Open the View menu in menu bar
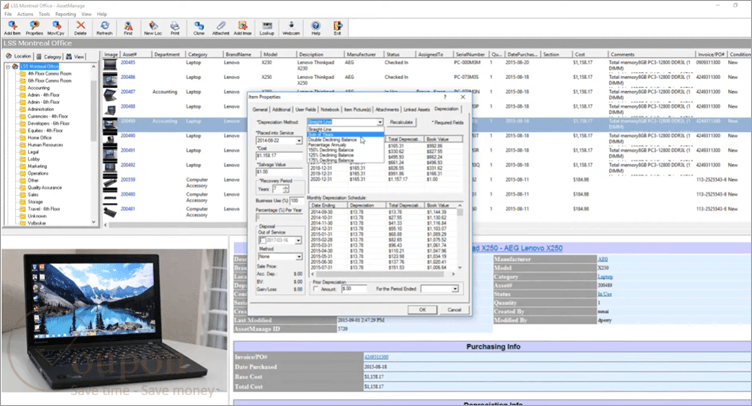Image resolution: width=752 pixels, height=406 pixels. [86, 14]
